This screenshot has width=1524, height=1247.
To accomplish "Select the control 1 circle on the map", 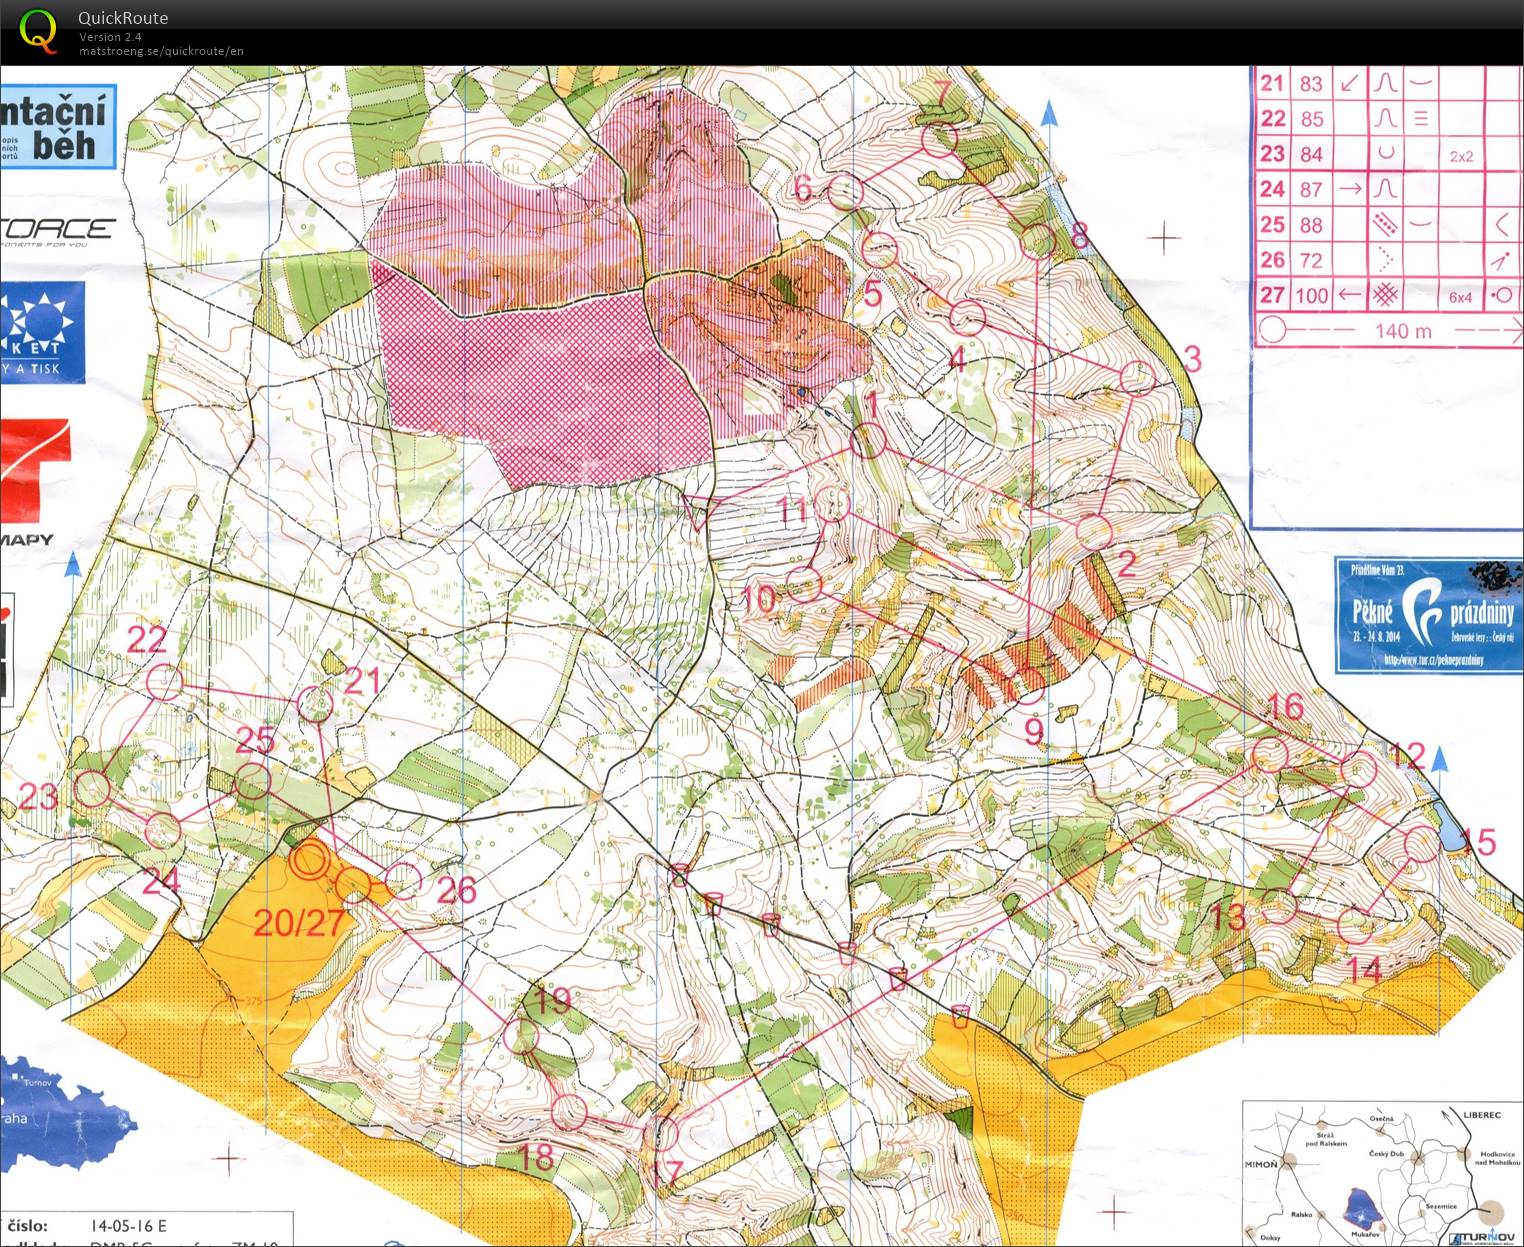I will click(x=868, y=440).
